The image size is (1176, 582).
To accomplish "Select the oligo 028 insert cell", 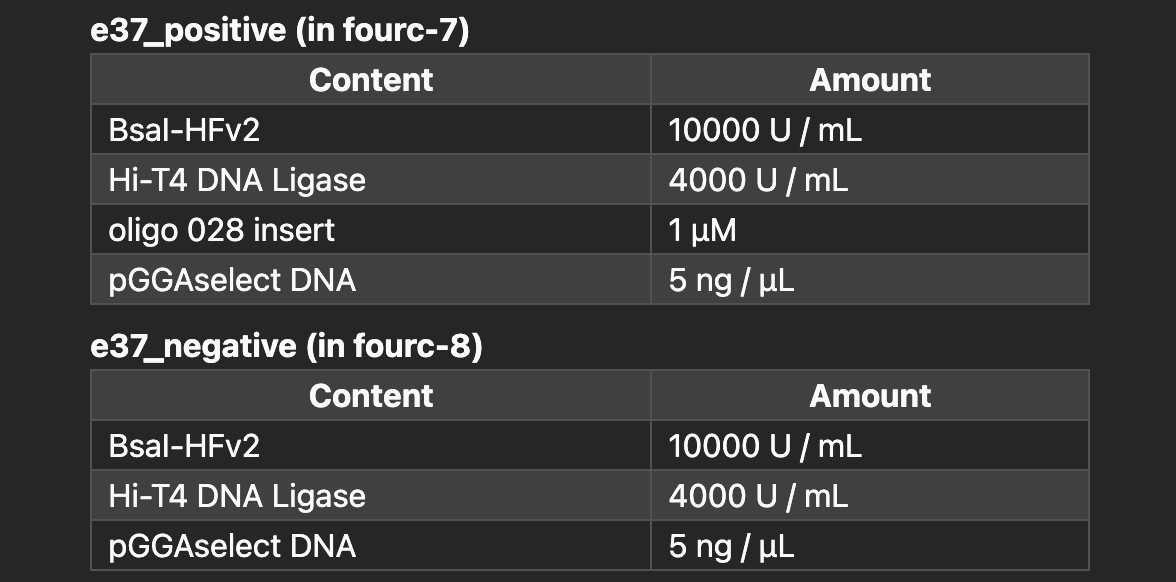I will (221, 230).
